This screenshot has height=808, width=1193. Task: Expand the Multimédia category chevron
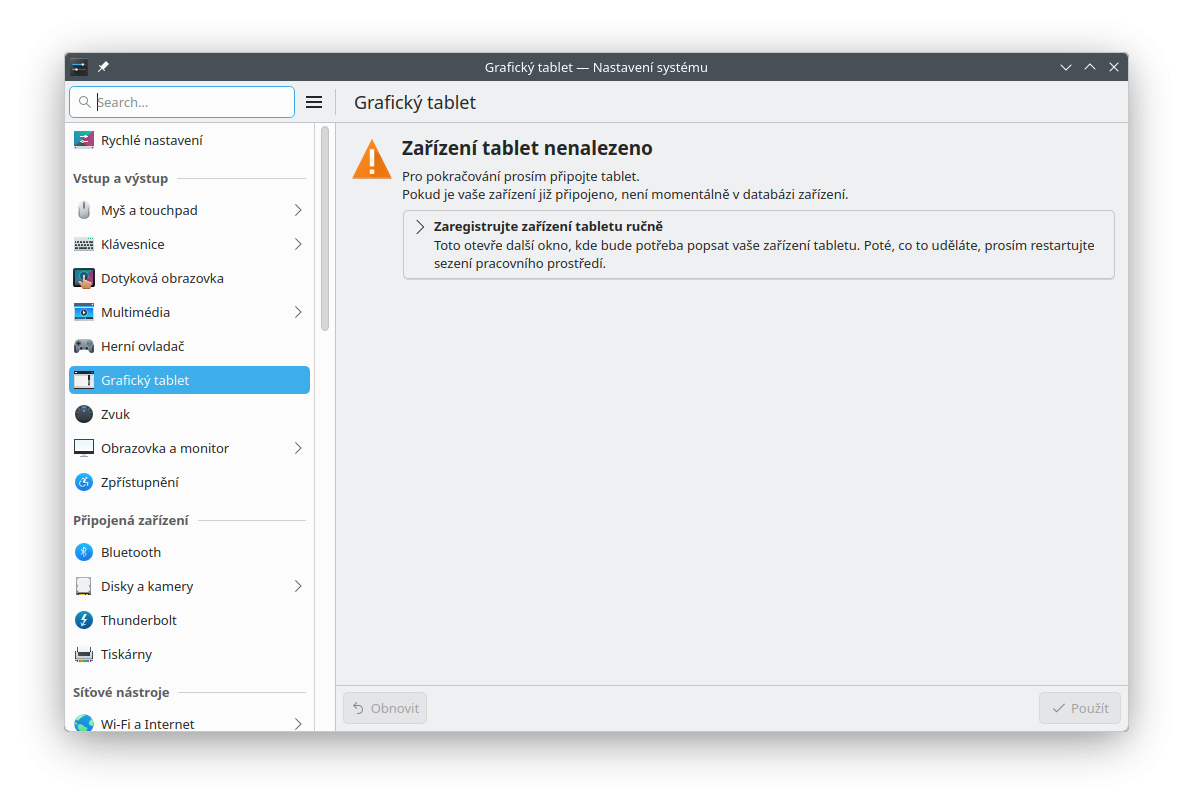298,312
